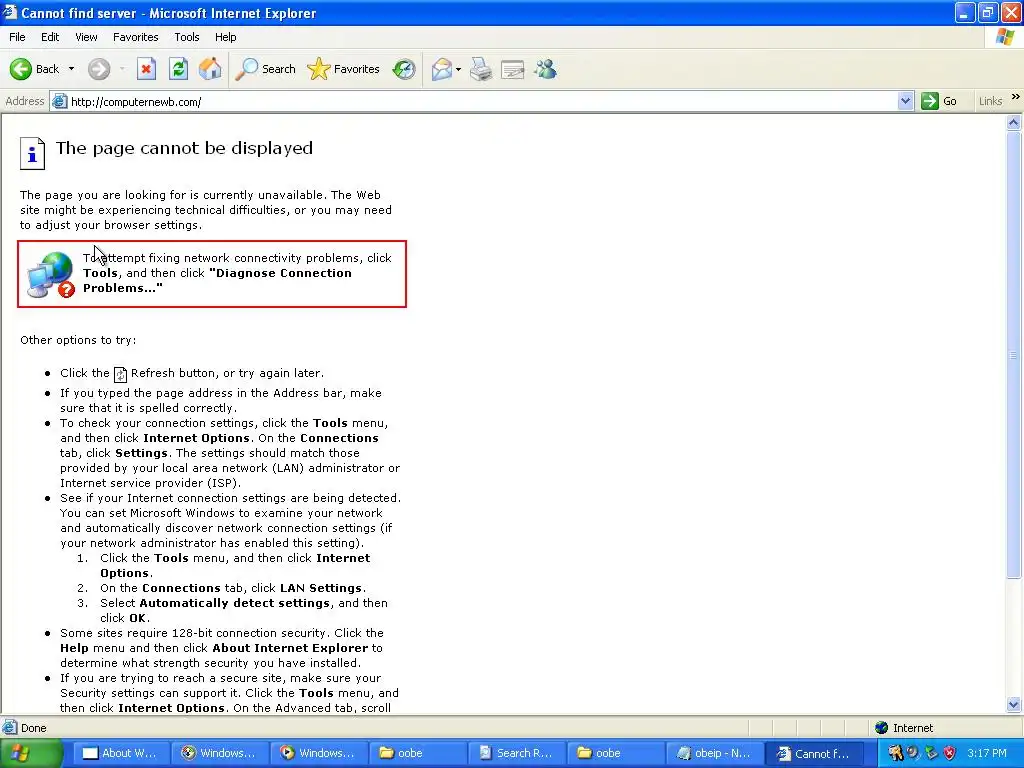
Task: Expand the address bar dropdown list
Action: pyautogui.click(x=905, y=101)
